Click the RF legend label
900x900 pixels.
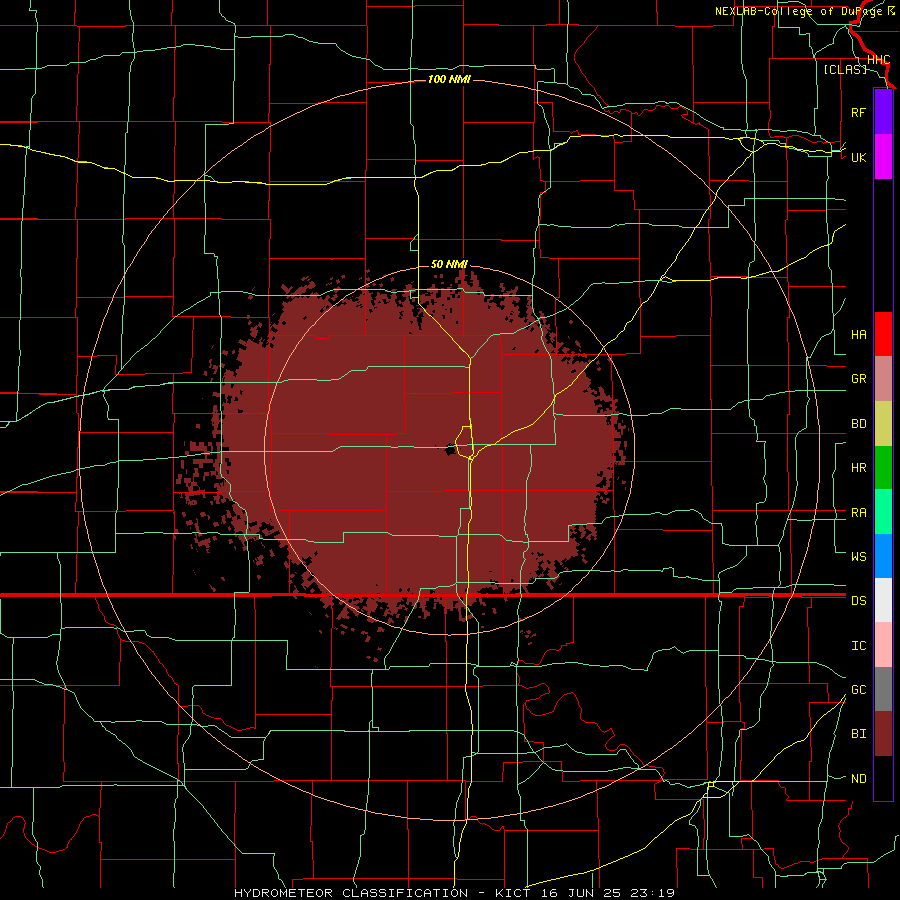pyautogui.click(x=858, y=112)
